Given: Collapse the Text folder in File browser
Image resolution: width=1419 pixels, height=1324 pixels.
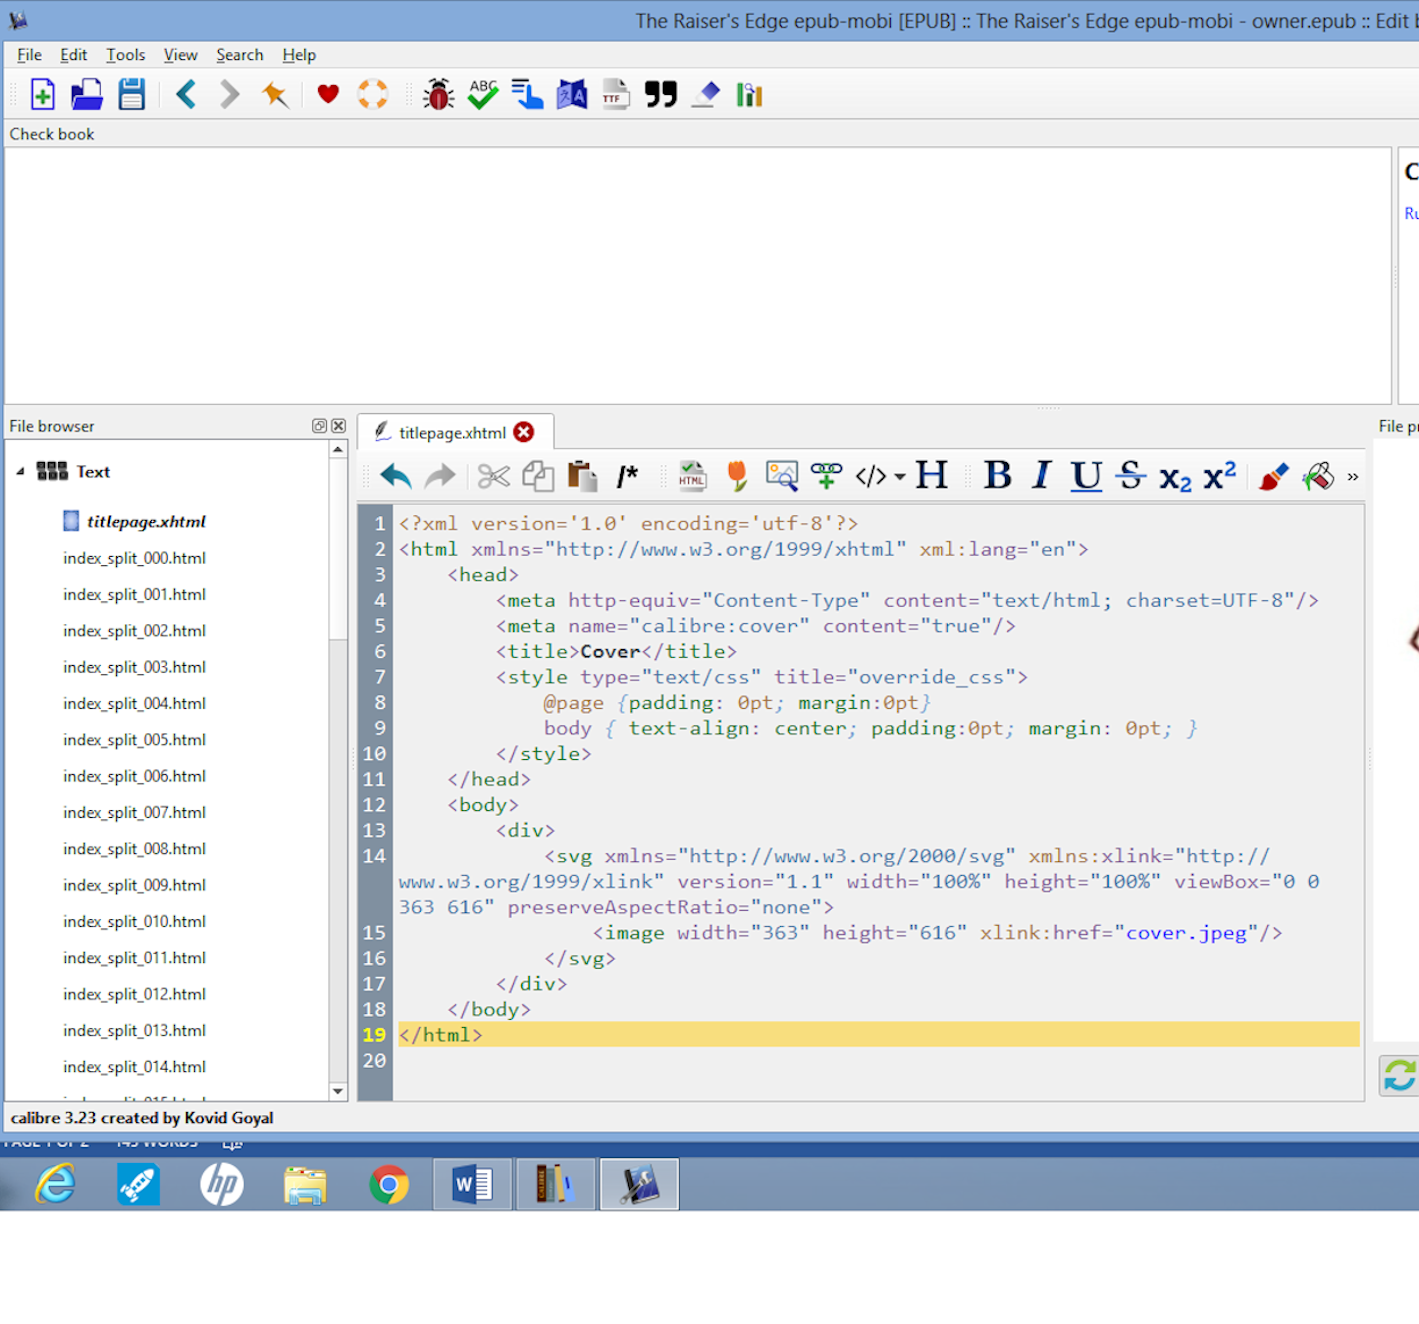Looking at the screenshot, I should (20, 471).
